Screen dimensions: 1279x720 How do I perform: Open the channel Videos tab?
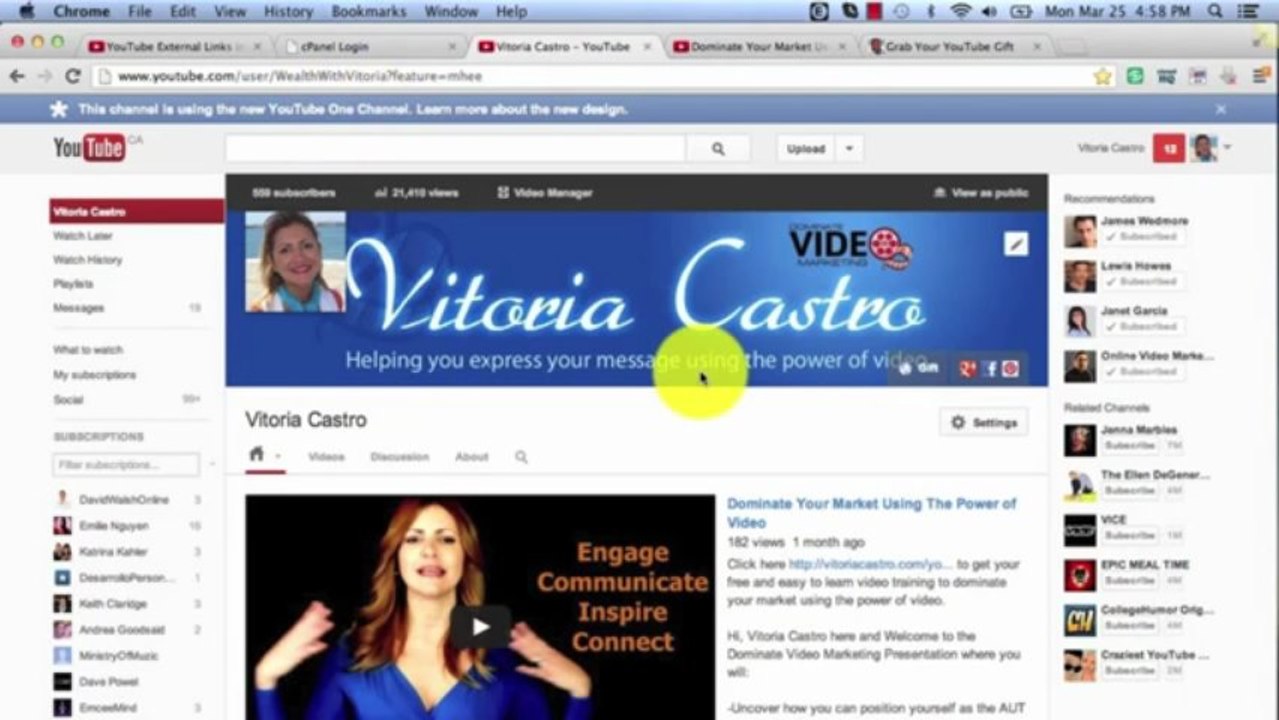click(x=326, y=457)
